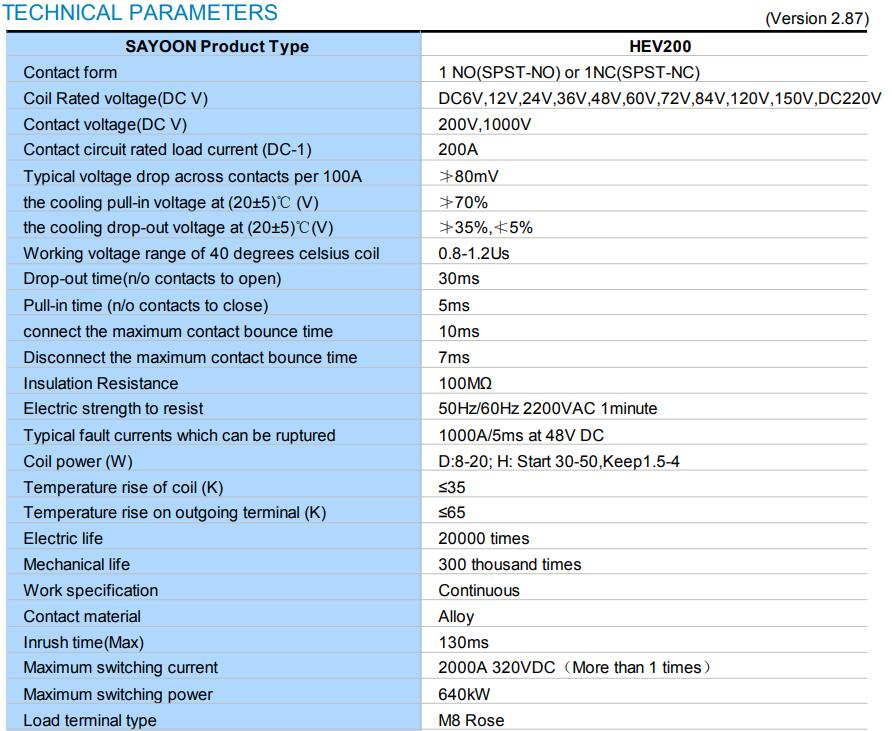This screenshot has width=892, height=731.
Task: Select 'Maximum switching power' label
Action: (x=118, y=695)
